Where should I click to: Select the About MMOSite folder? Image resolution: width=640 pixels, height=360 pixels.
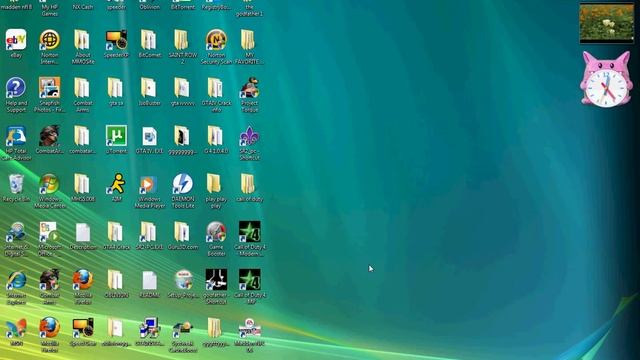click(x=82, y=40)
